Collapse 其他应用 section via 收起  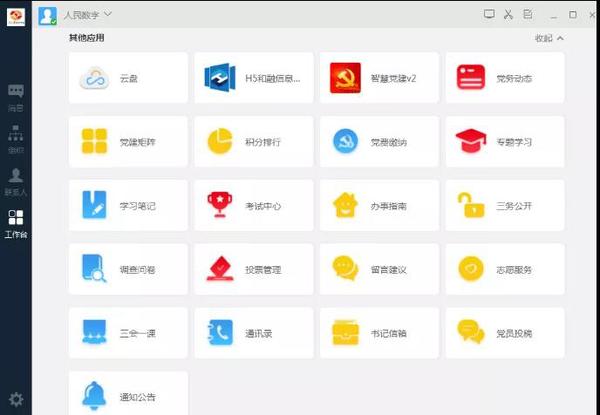click(549, 38)
